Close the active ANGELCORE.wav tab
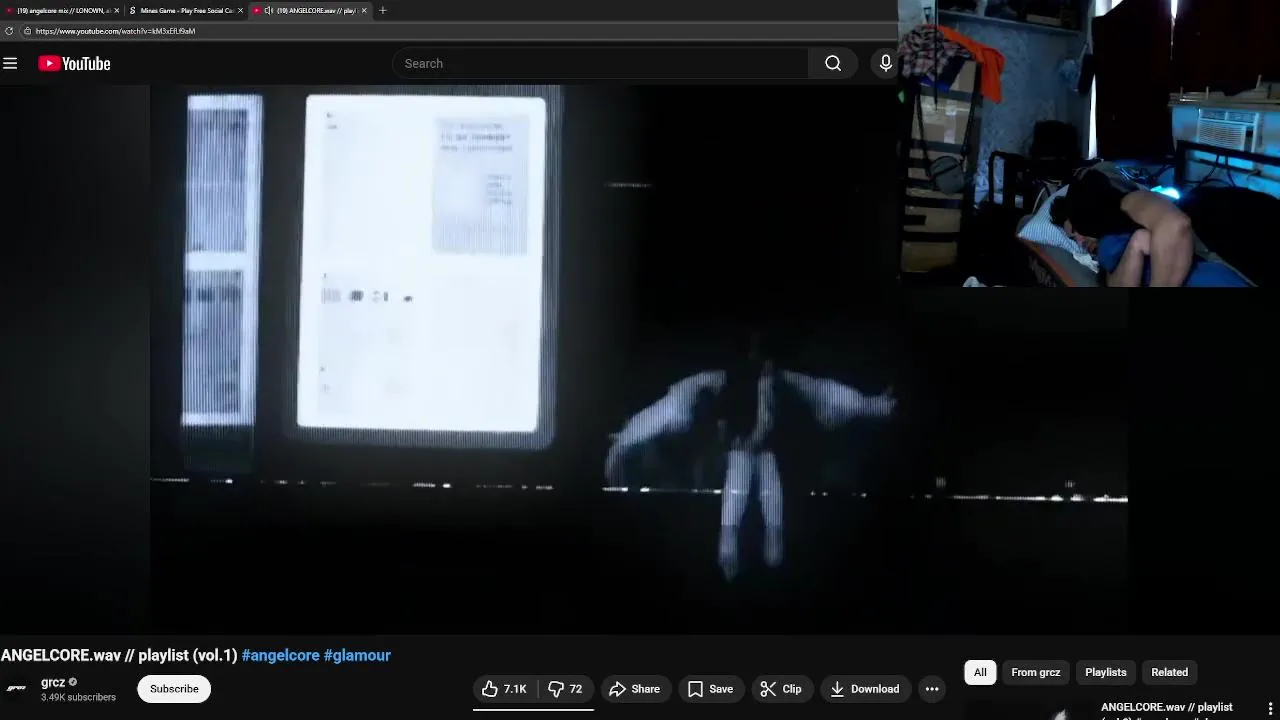The height and width of the screenshot is (720, 1280). click(364, 10)
